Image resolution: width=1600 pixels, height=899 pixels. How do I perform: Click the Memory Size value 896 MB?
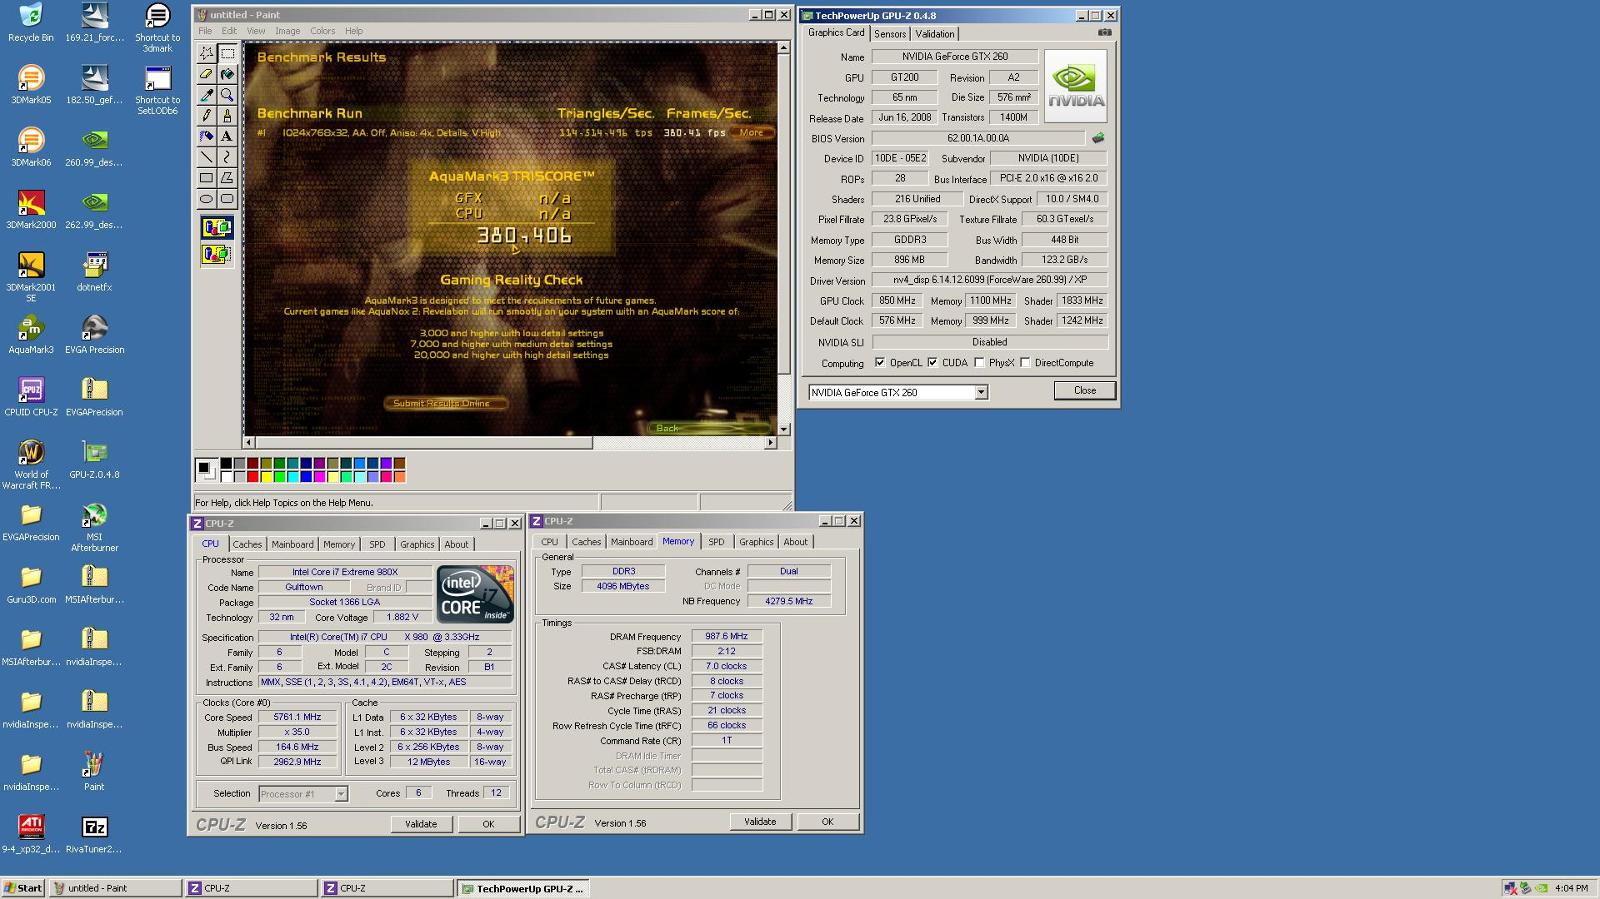[x=909, y=259]
